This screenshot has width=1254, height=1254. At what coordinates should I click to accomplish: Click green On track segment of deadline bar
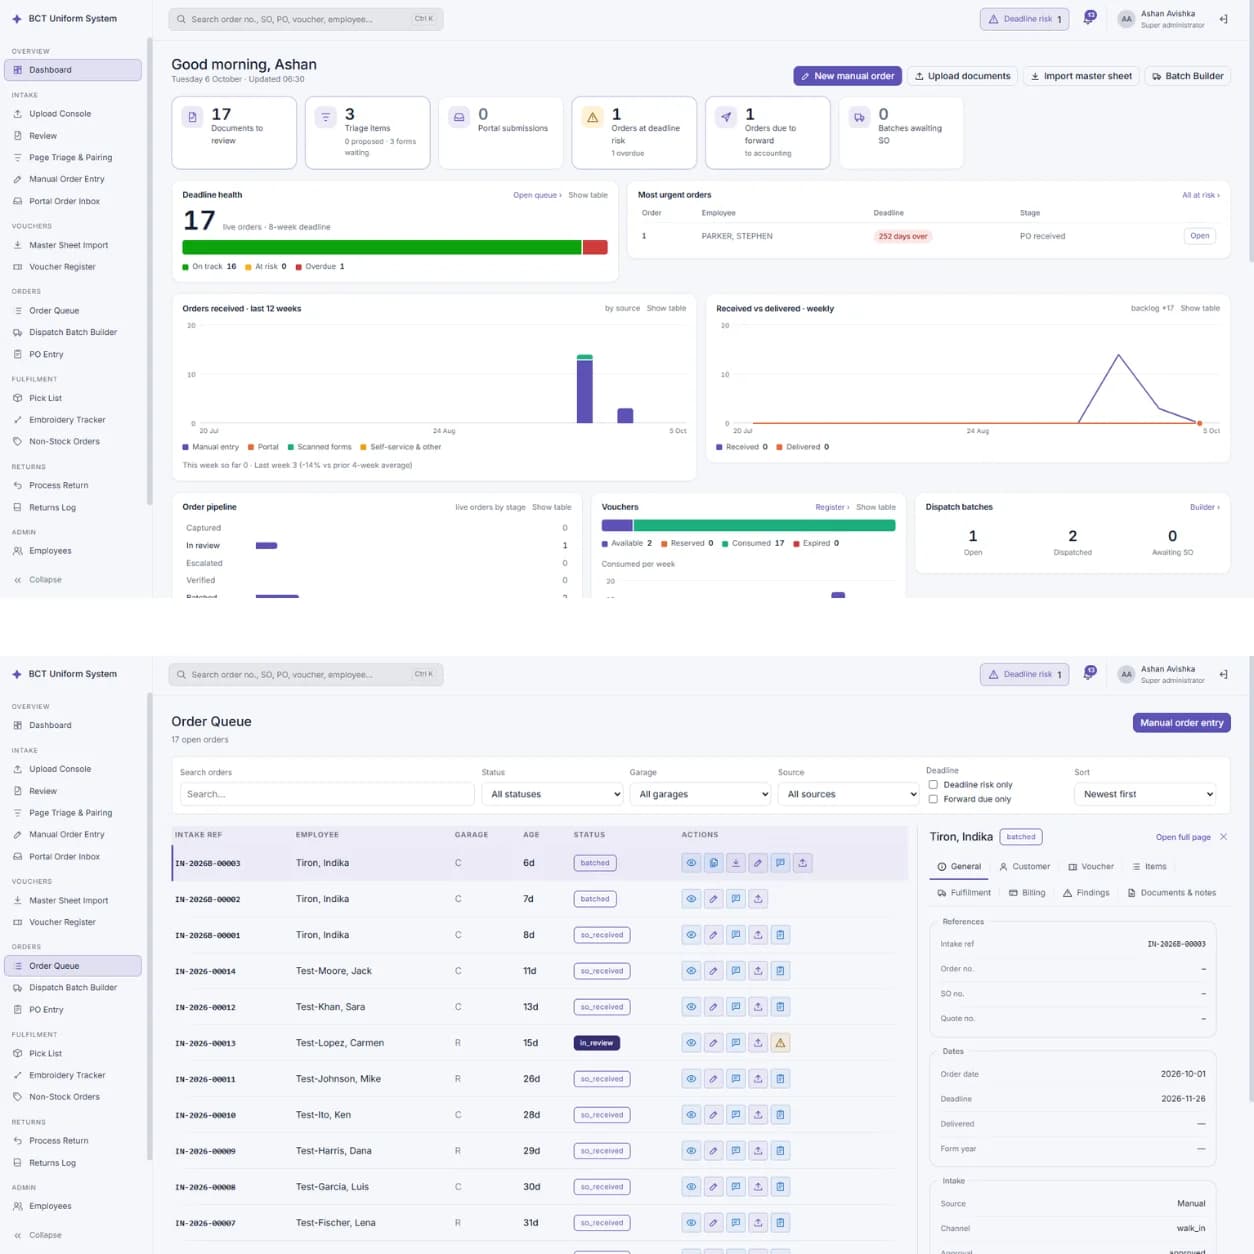pyautogui.click(x=382, y=247)
